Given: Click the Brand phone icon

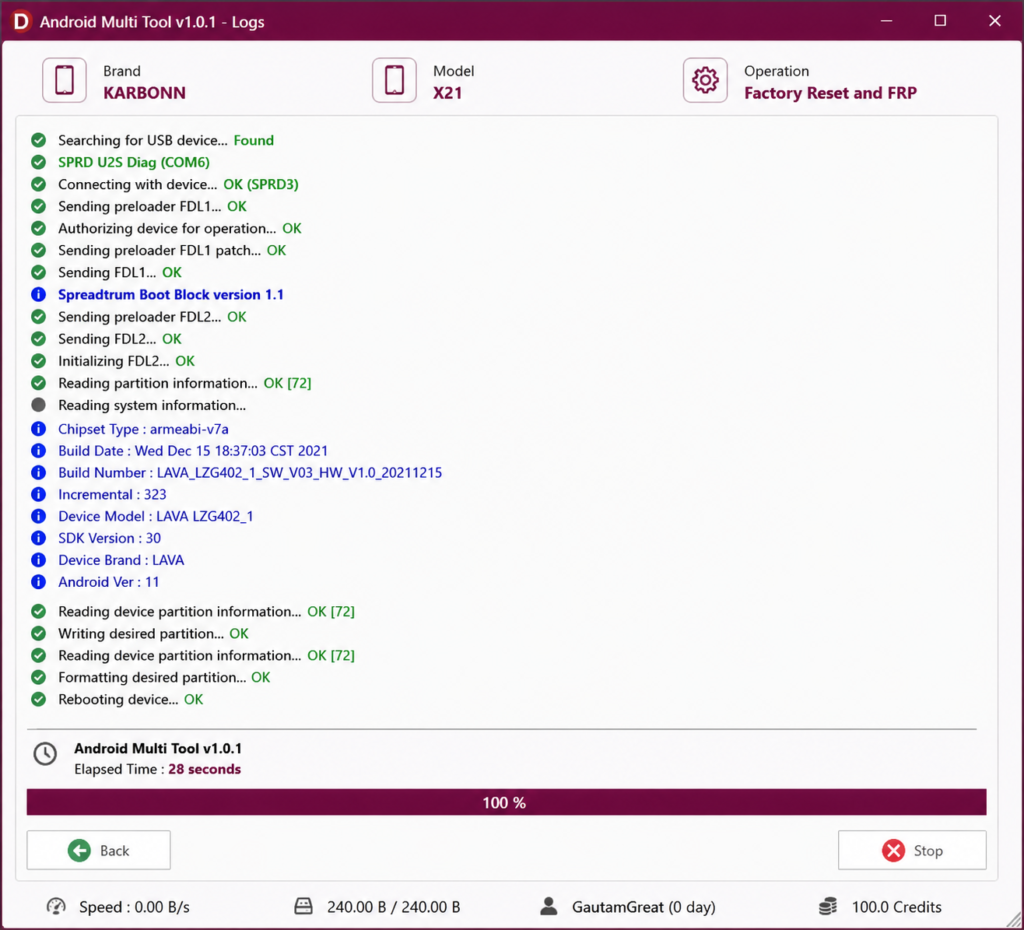Looking at the screenshot, I should pos(65,80).
